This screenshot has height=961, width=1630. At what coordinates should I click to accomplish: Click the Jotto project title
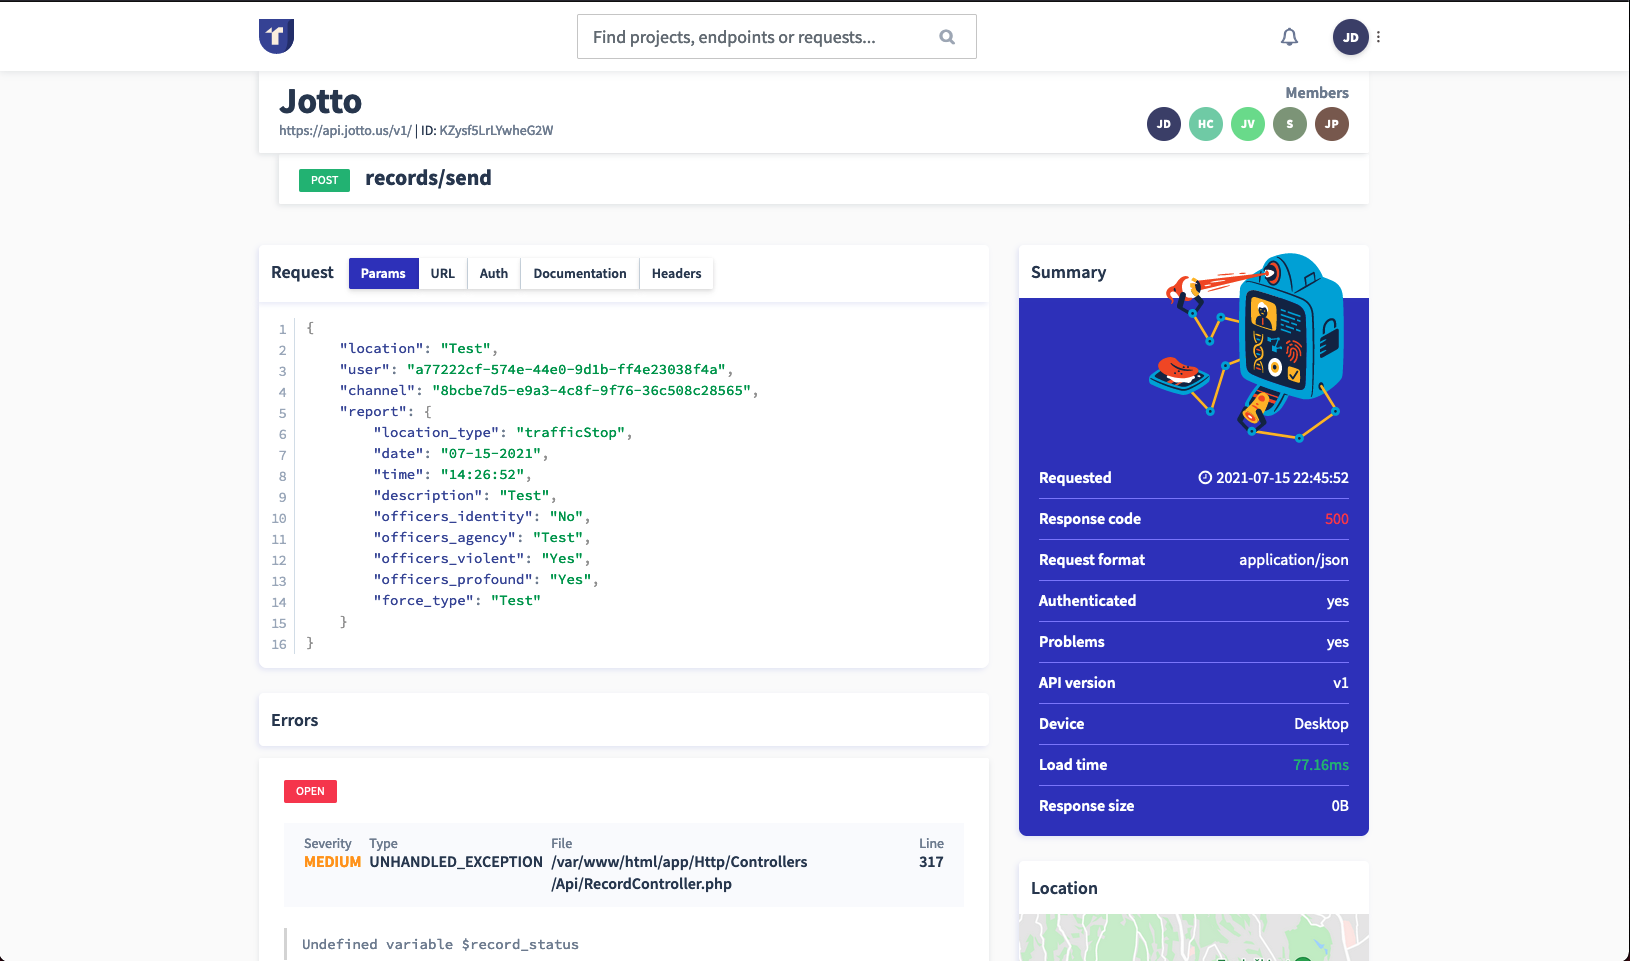pyautogui.click(x=320, y=101)
